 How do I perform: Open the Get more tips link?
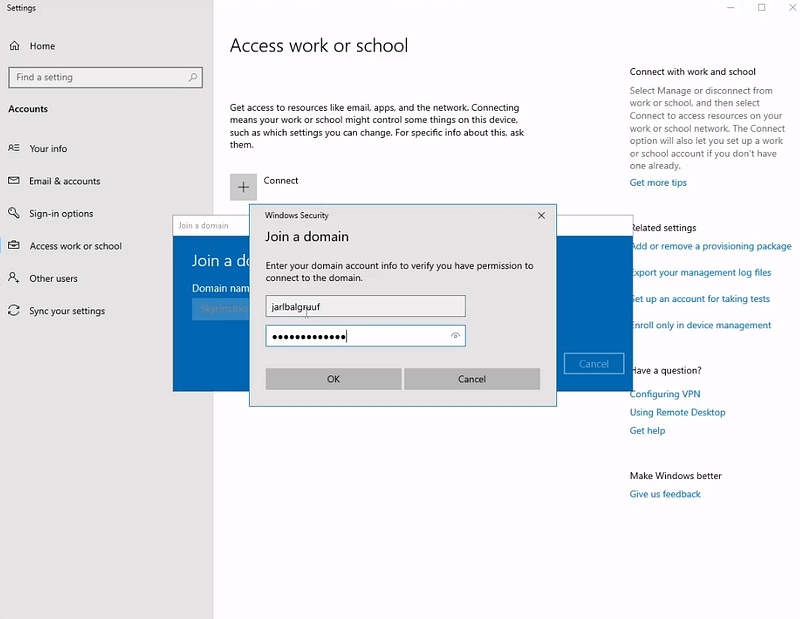(x=658, y=183)
